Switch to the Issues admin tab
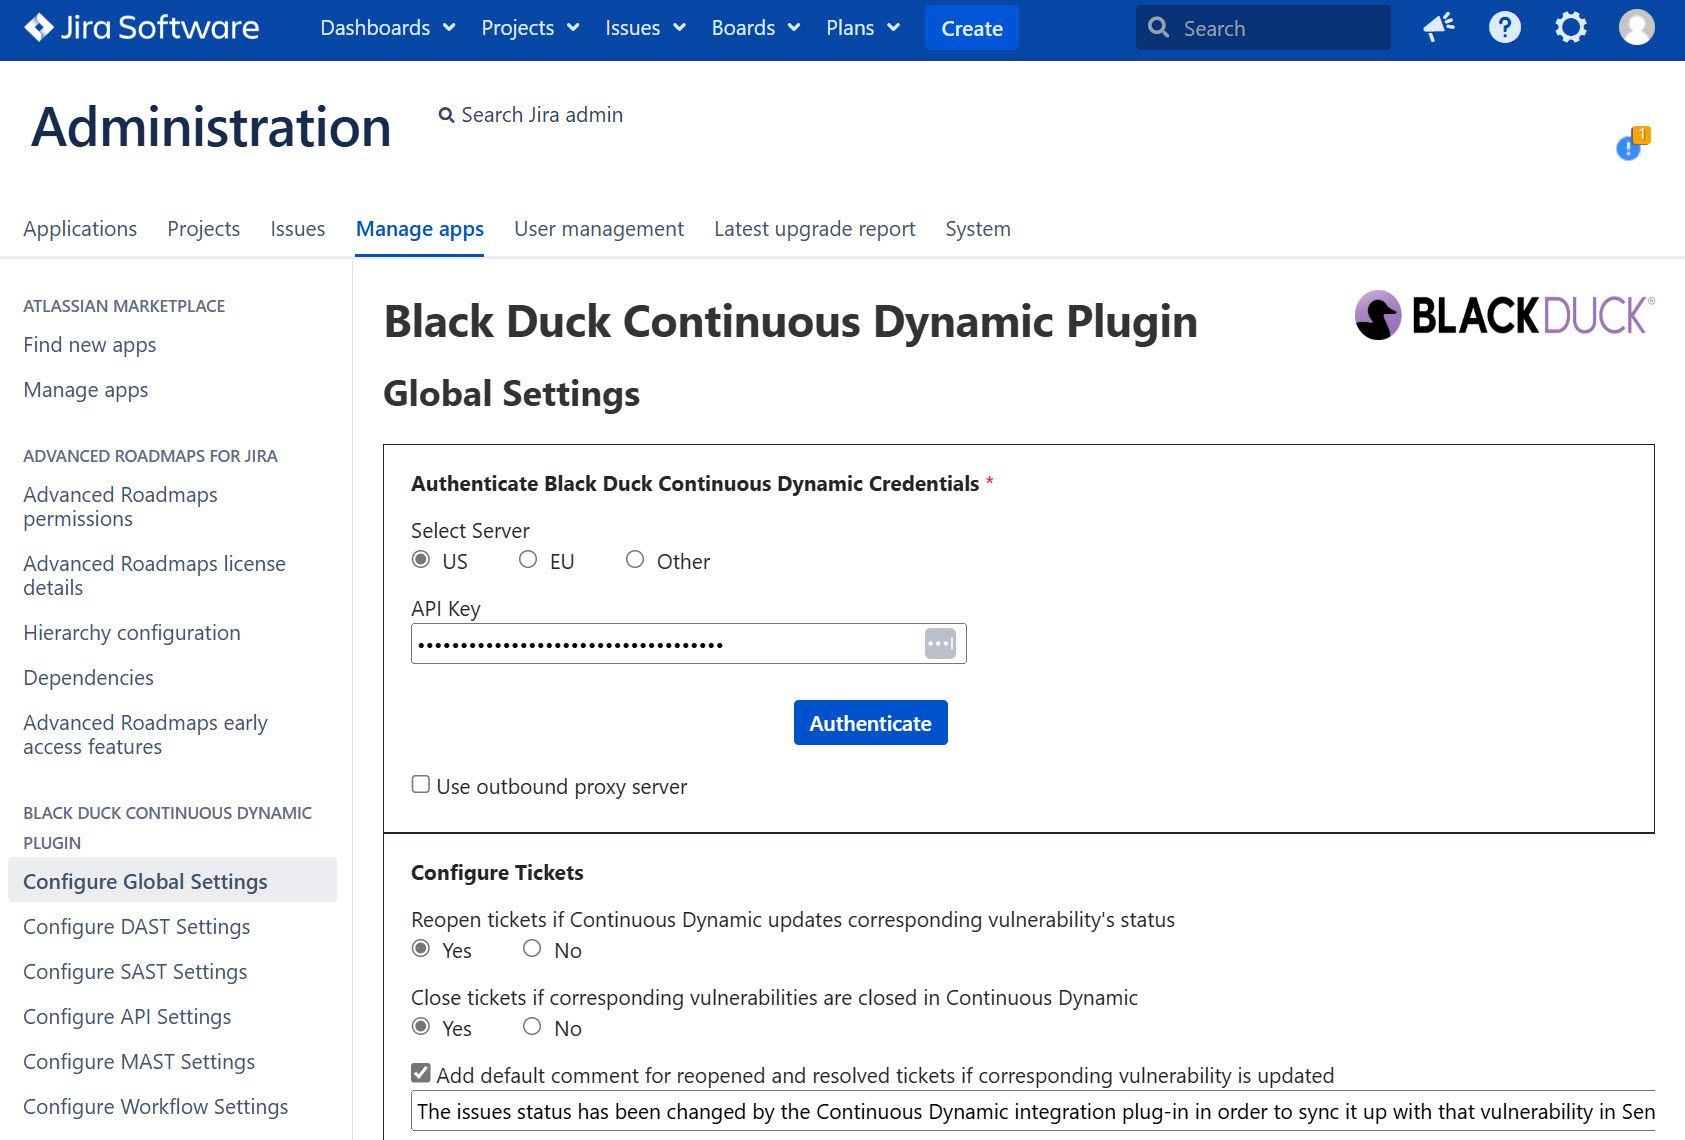Image resolution: width=1685 pixels, height=1140 pixels. coord(298,229)
